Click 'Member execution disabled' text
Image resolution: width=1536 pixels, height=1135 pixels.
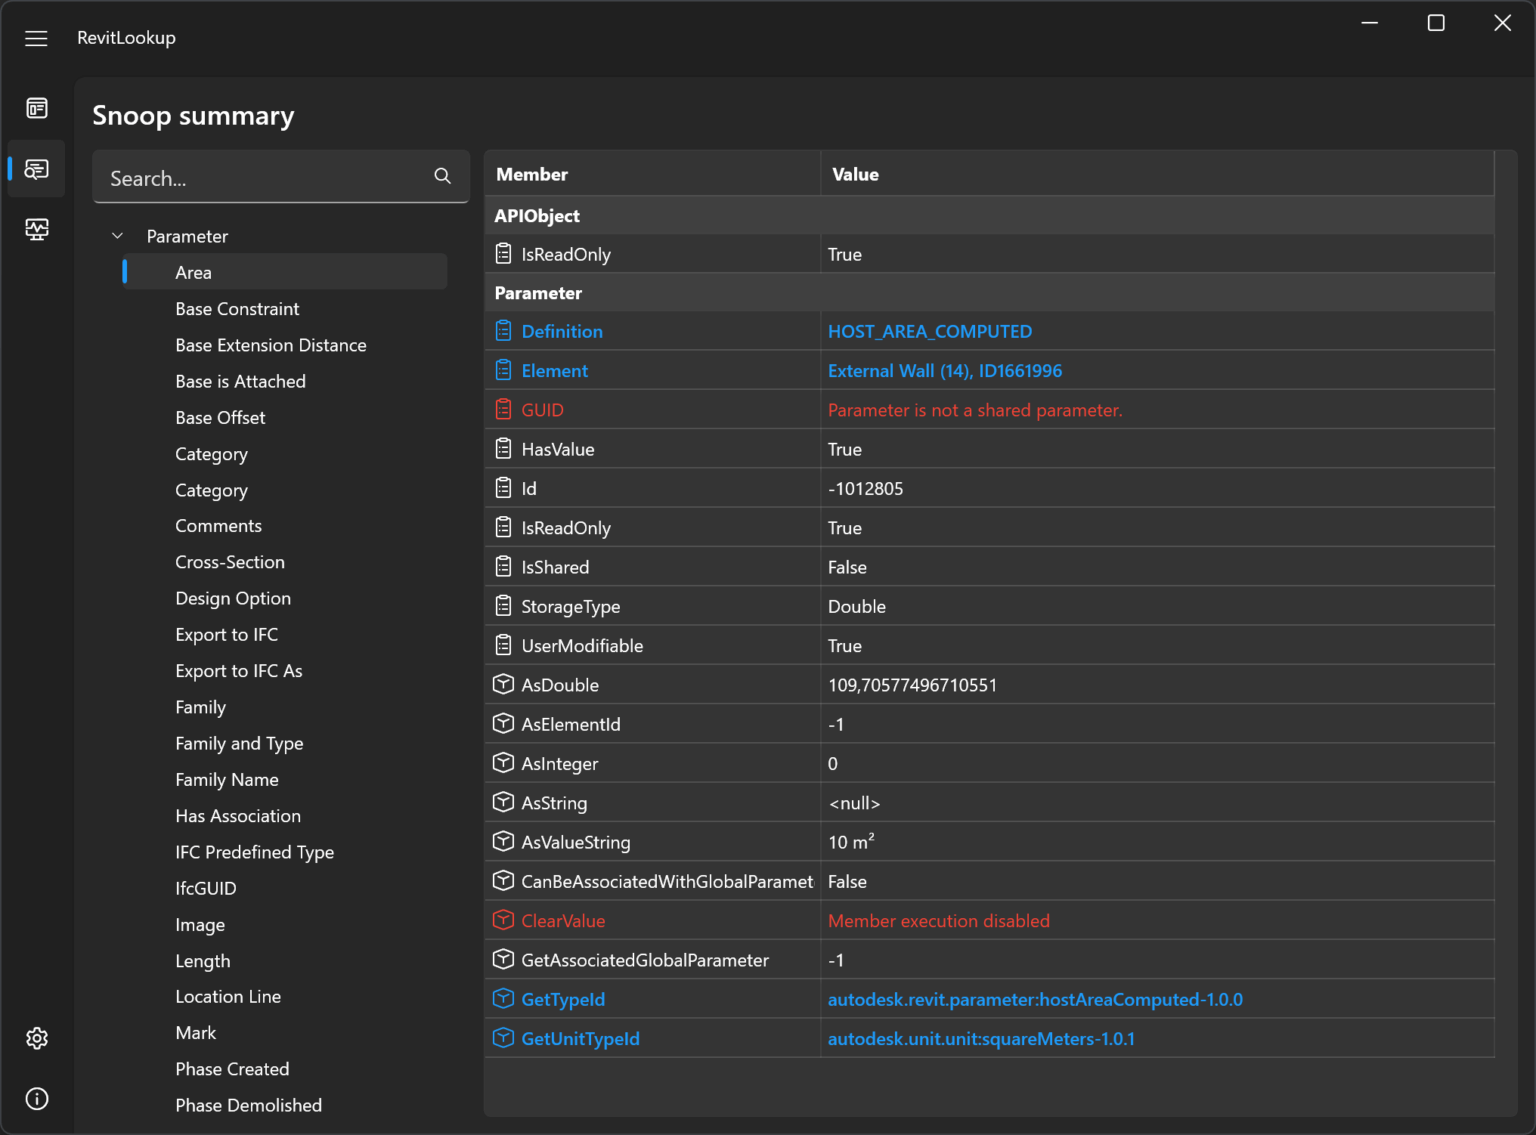pos(939,920)
